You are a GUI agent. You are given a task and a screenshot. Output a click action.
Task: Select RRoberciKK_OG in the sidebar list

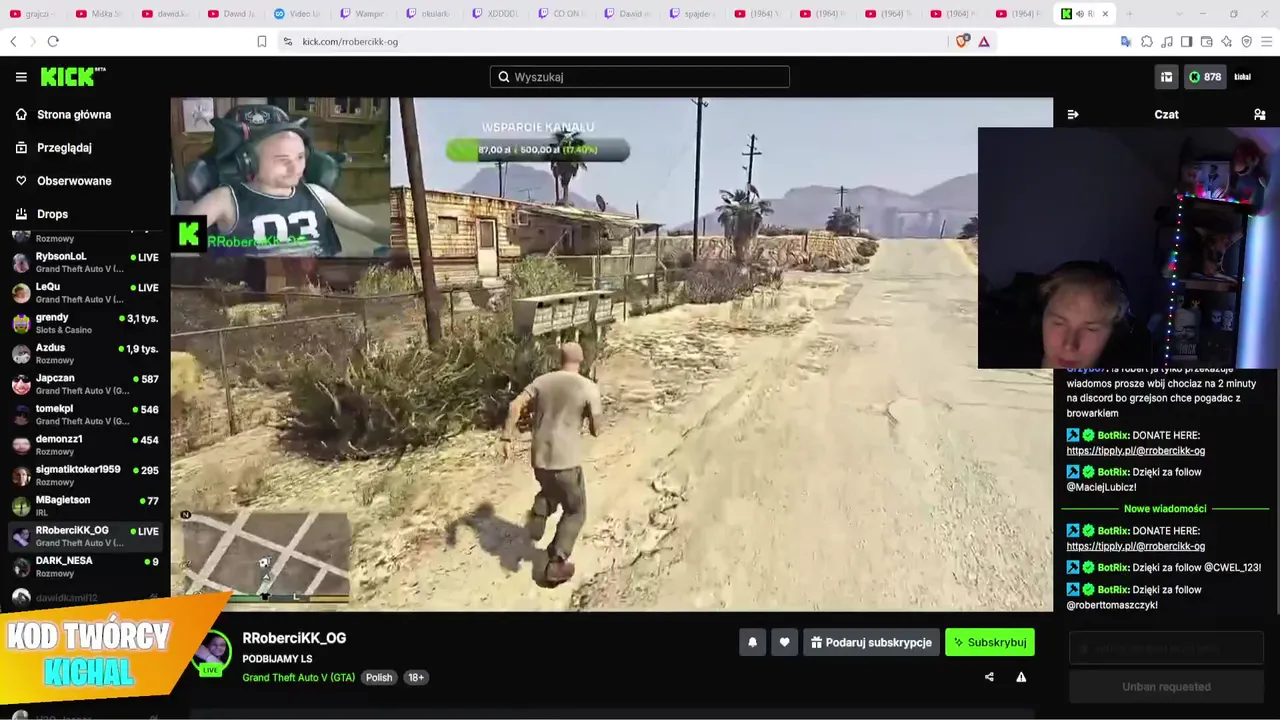(x=85, y=536)
